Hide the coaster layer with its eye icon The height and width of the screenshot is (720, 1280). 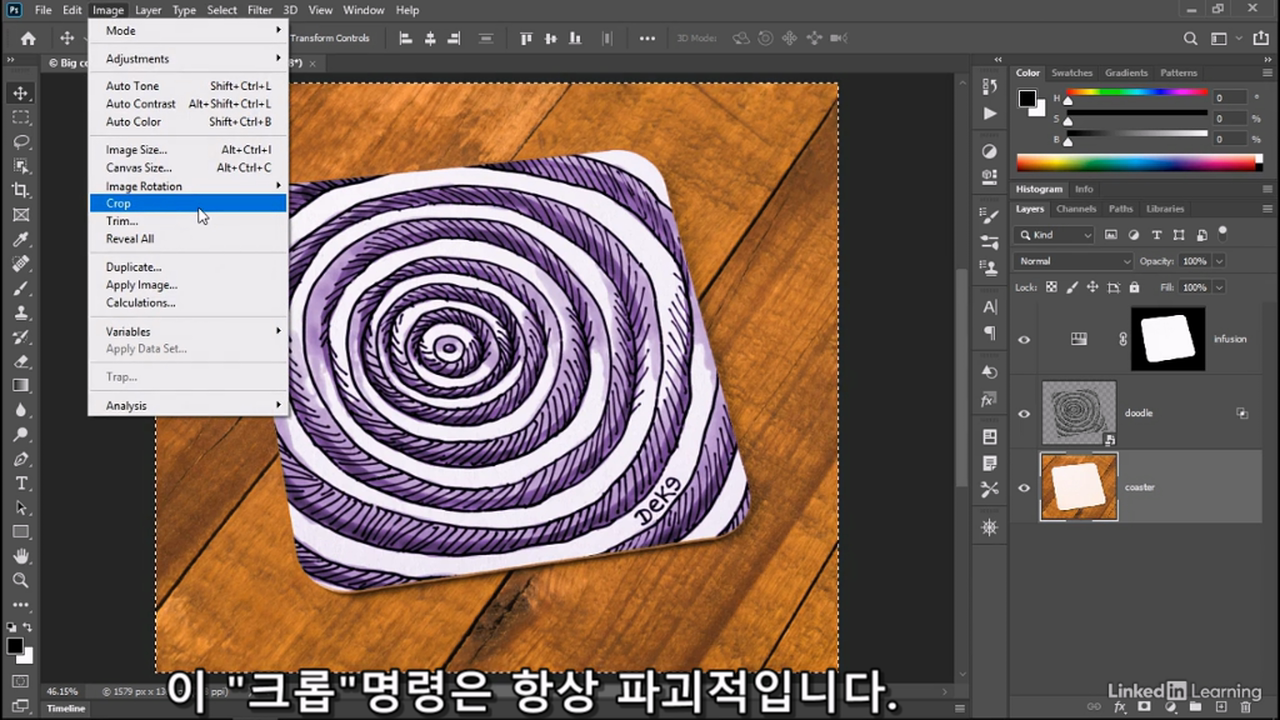(x=1024, y=487)
